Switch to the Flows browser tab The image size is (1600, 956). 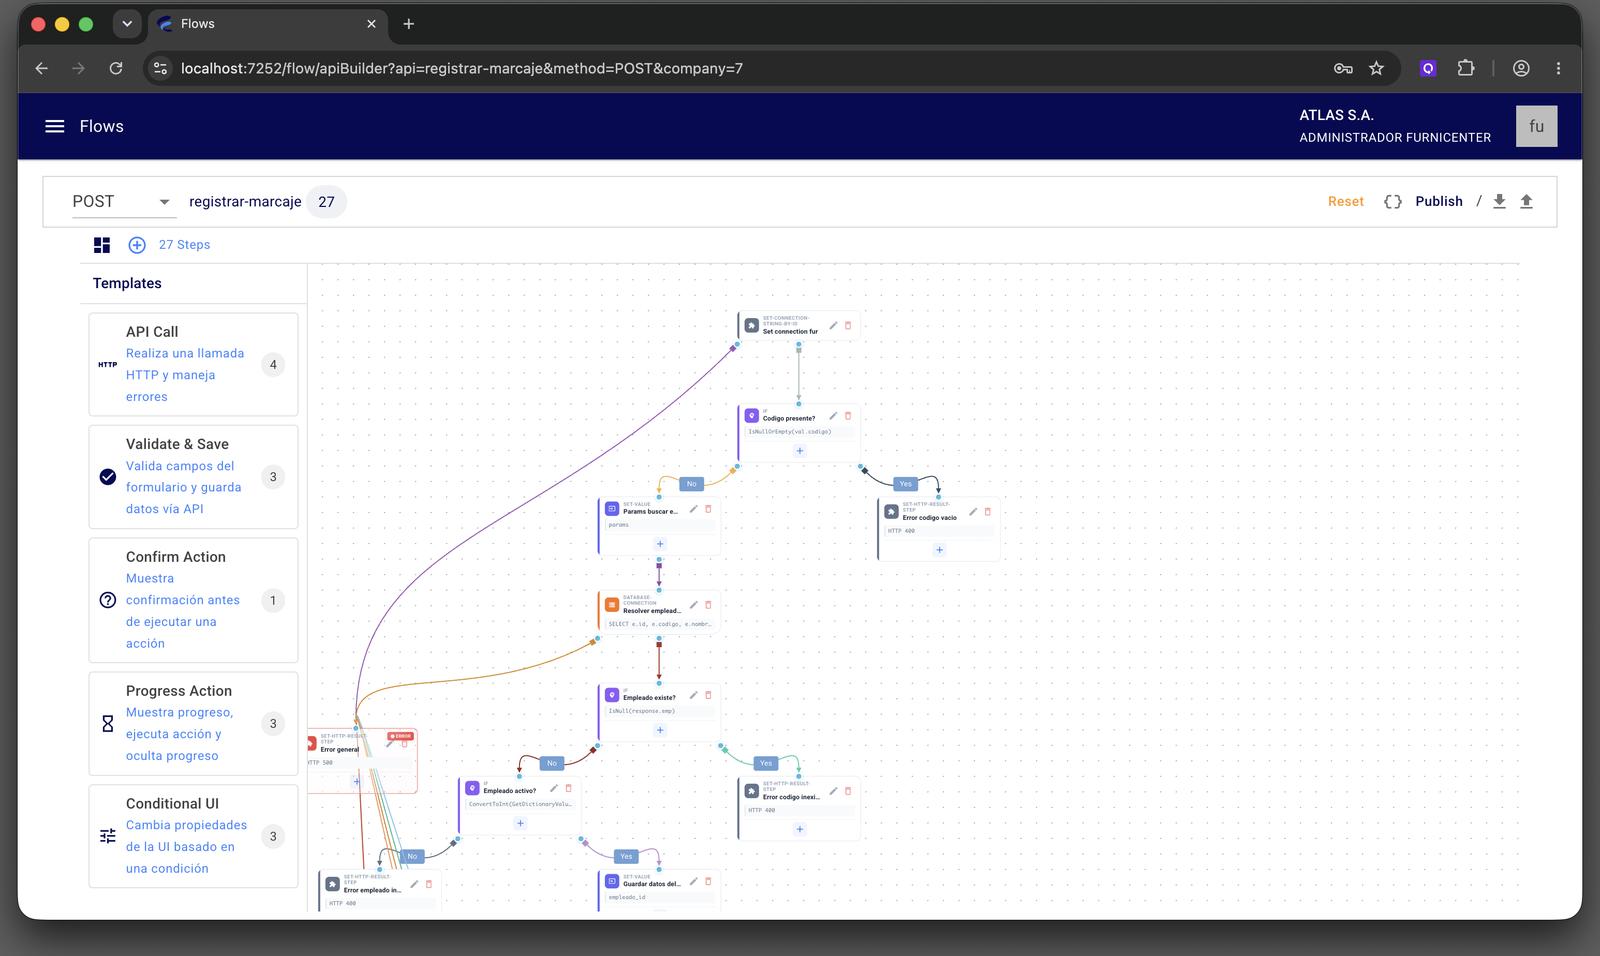point(269,24)
